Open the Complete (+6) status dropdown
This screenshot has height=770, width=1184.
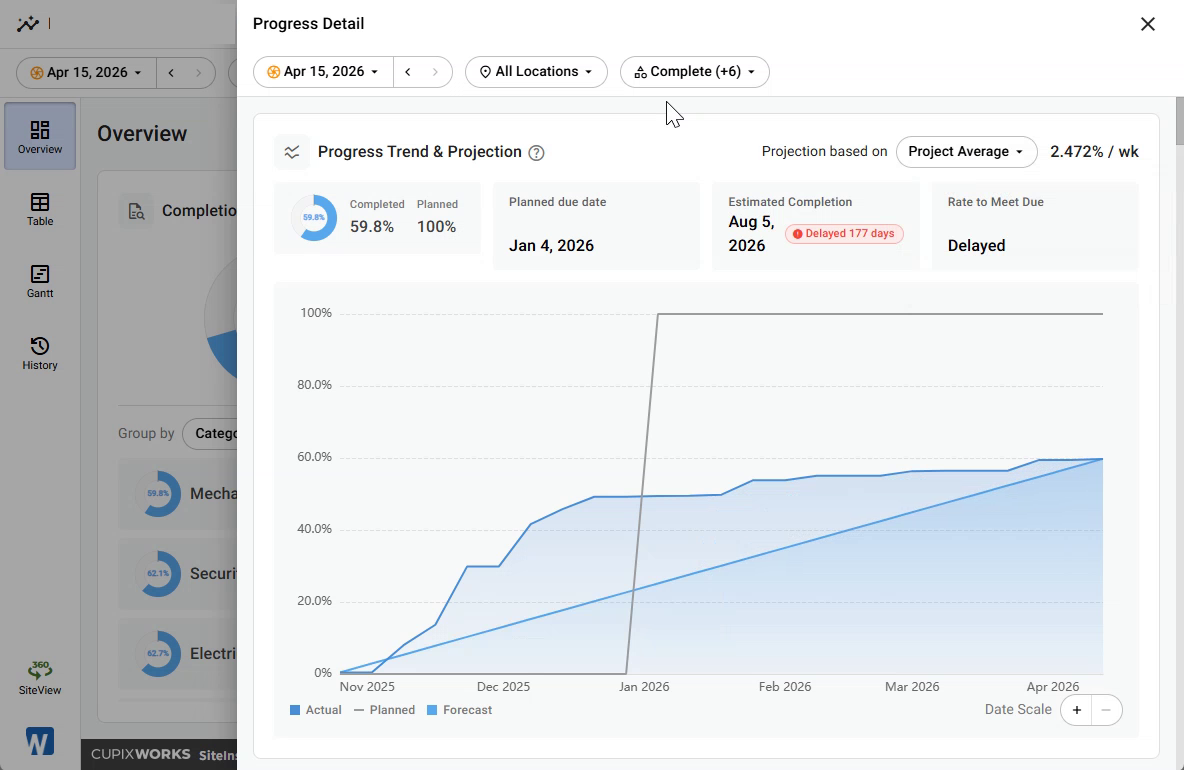coord(695,72)
